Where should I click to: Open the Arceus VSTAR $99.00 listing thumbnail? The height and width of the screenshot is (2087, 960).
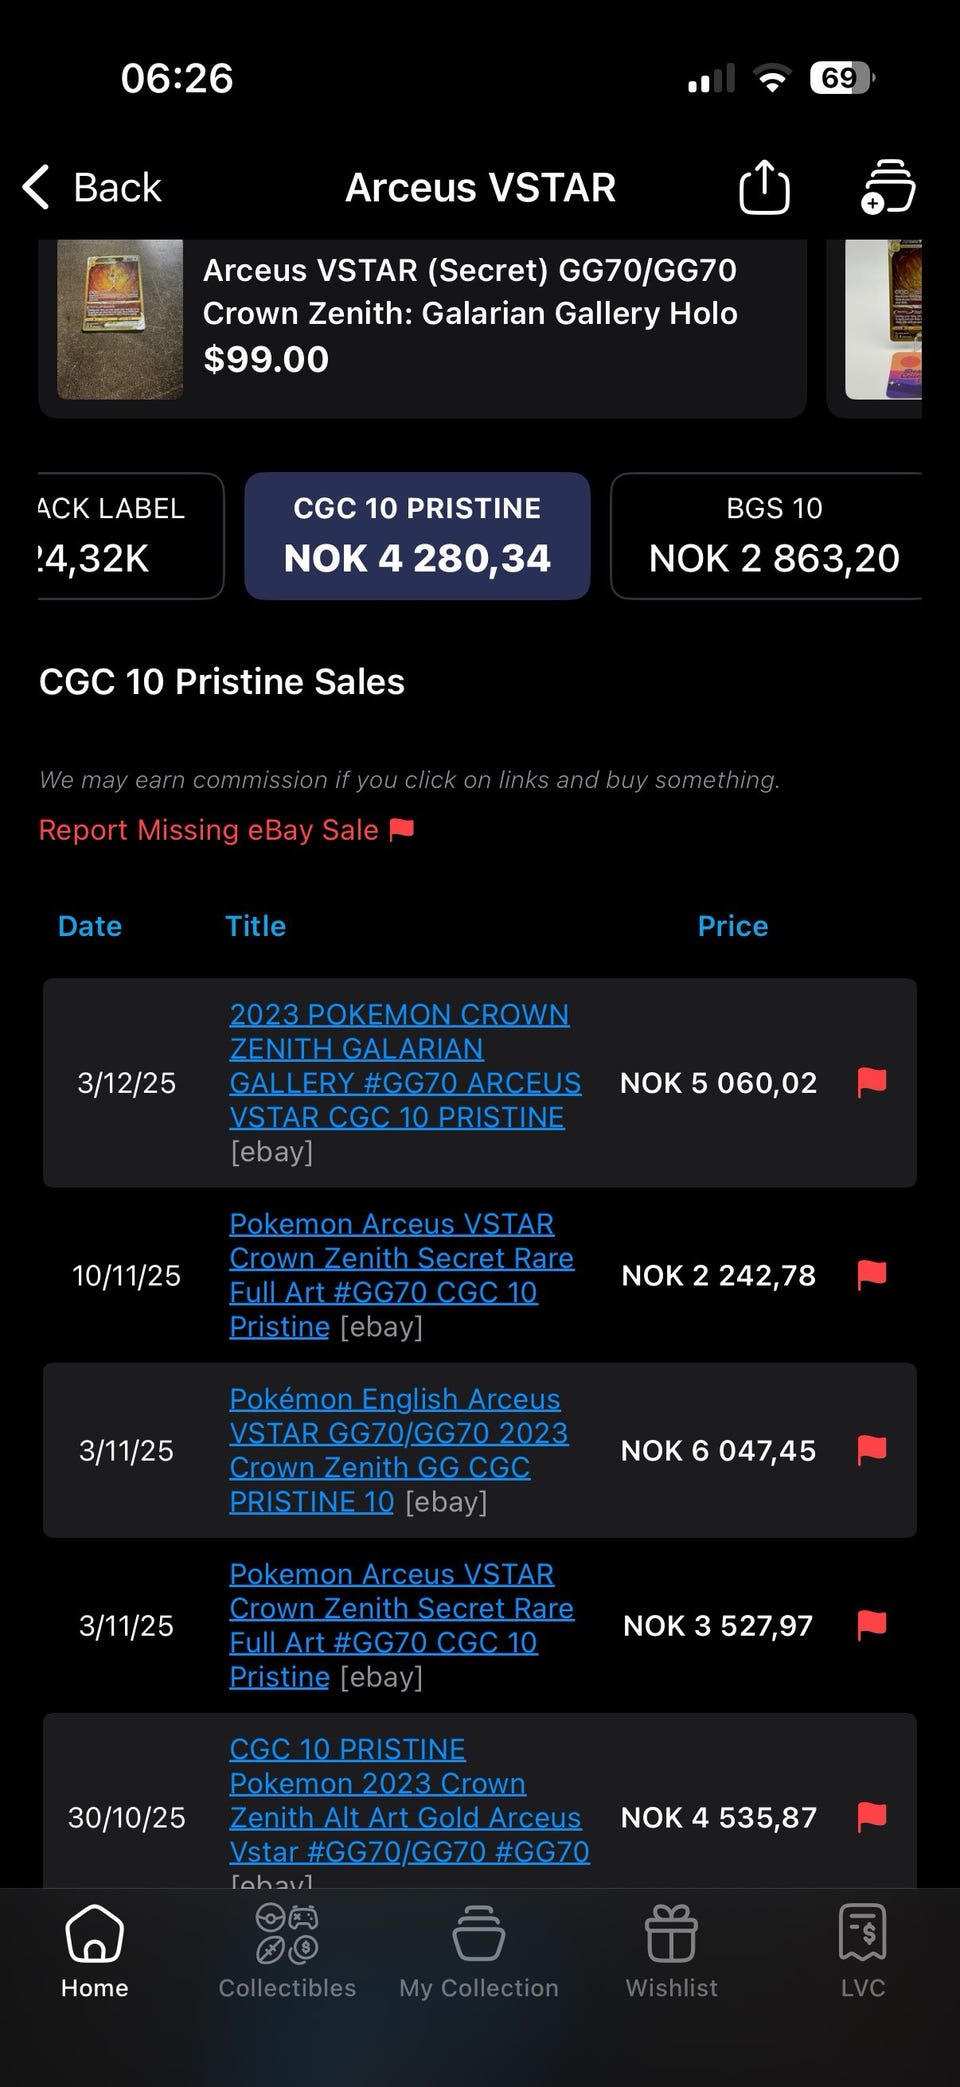pos(120,320)
